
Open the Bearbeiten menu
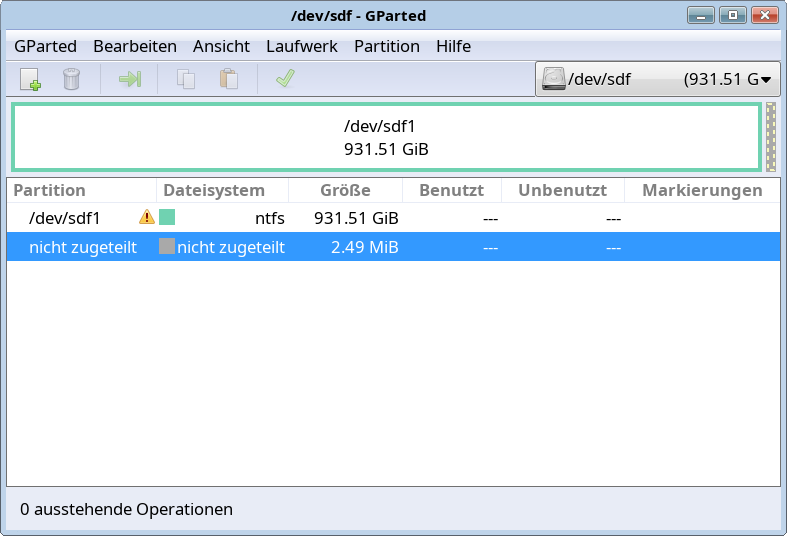[135, 46]
